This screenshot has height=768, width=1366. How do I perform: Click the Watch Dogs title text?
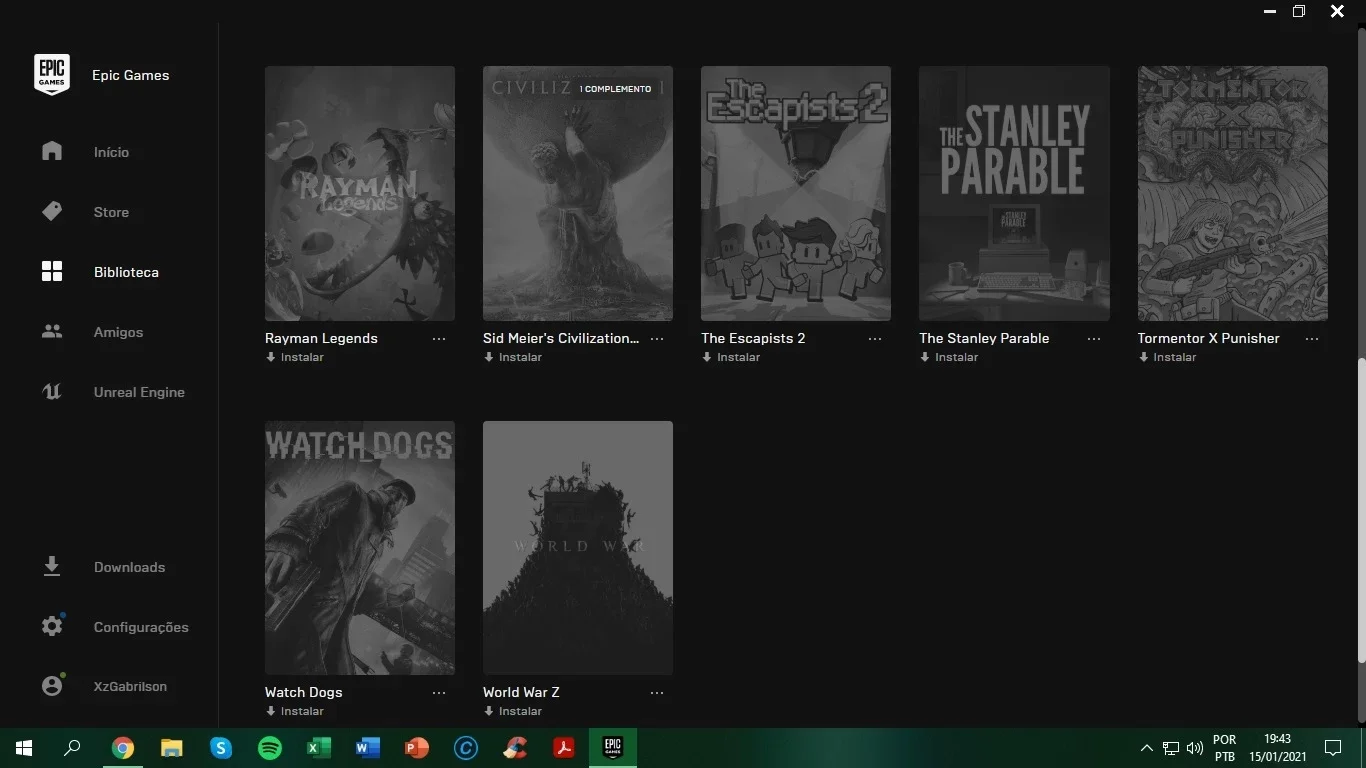point(303,692)
